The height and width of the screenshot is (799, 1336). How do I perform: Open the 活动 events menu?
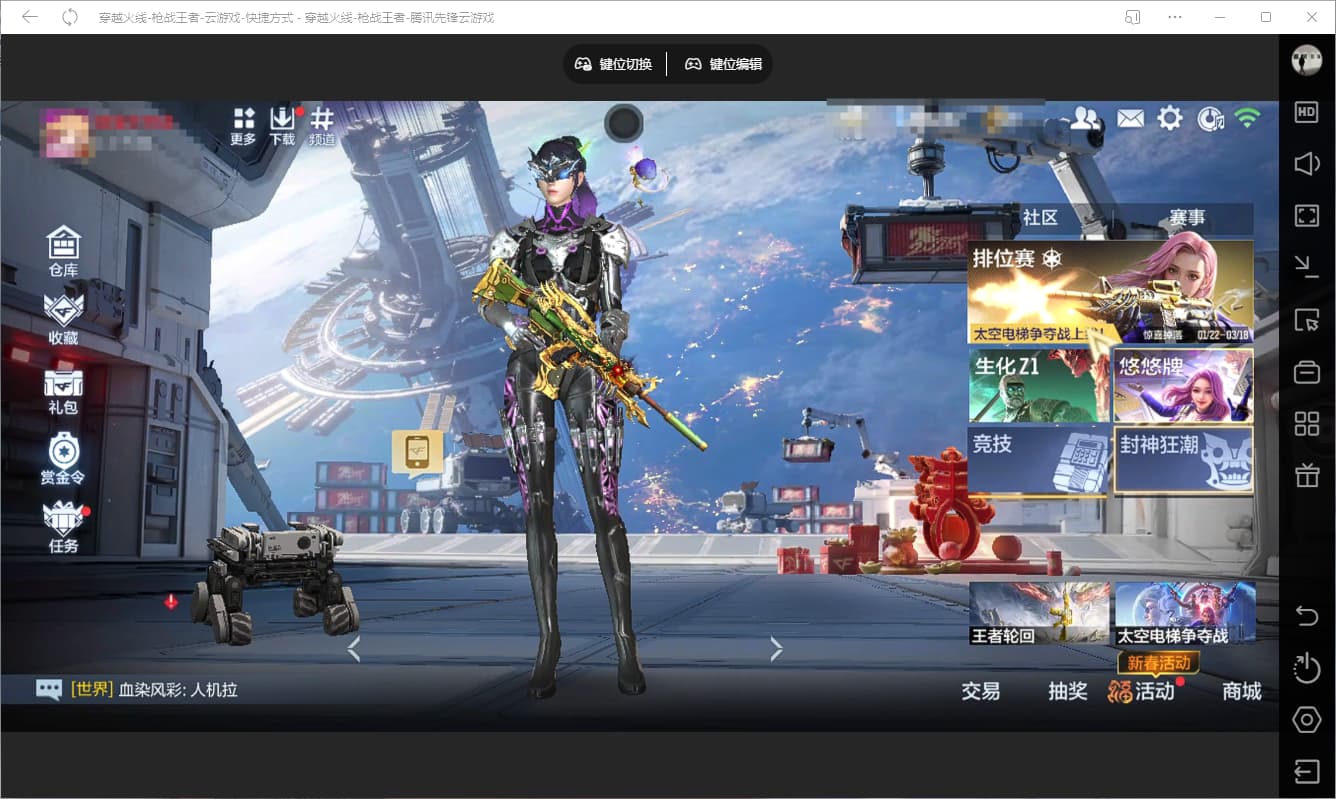pyautogui.click(x=1143, y=691)
